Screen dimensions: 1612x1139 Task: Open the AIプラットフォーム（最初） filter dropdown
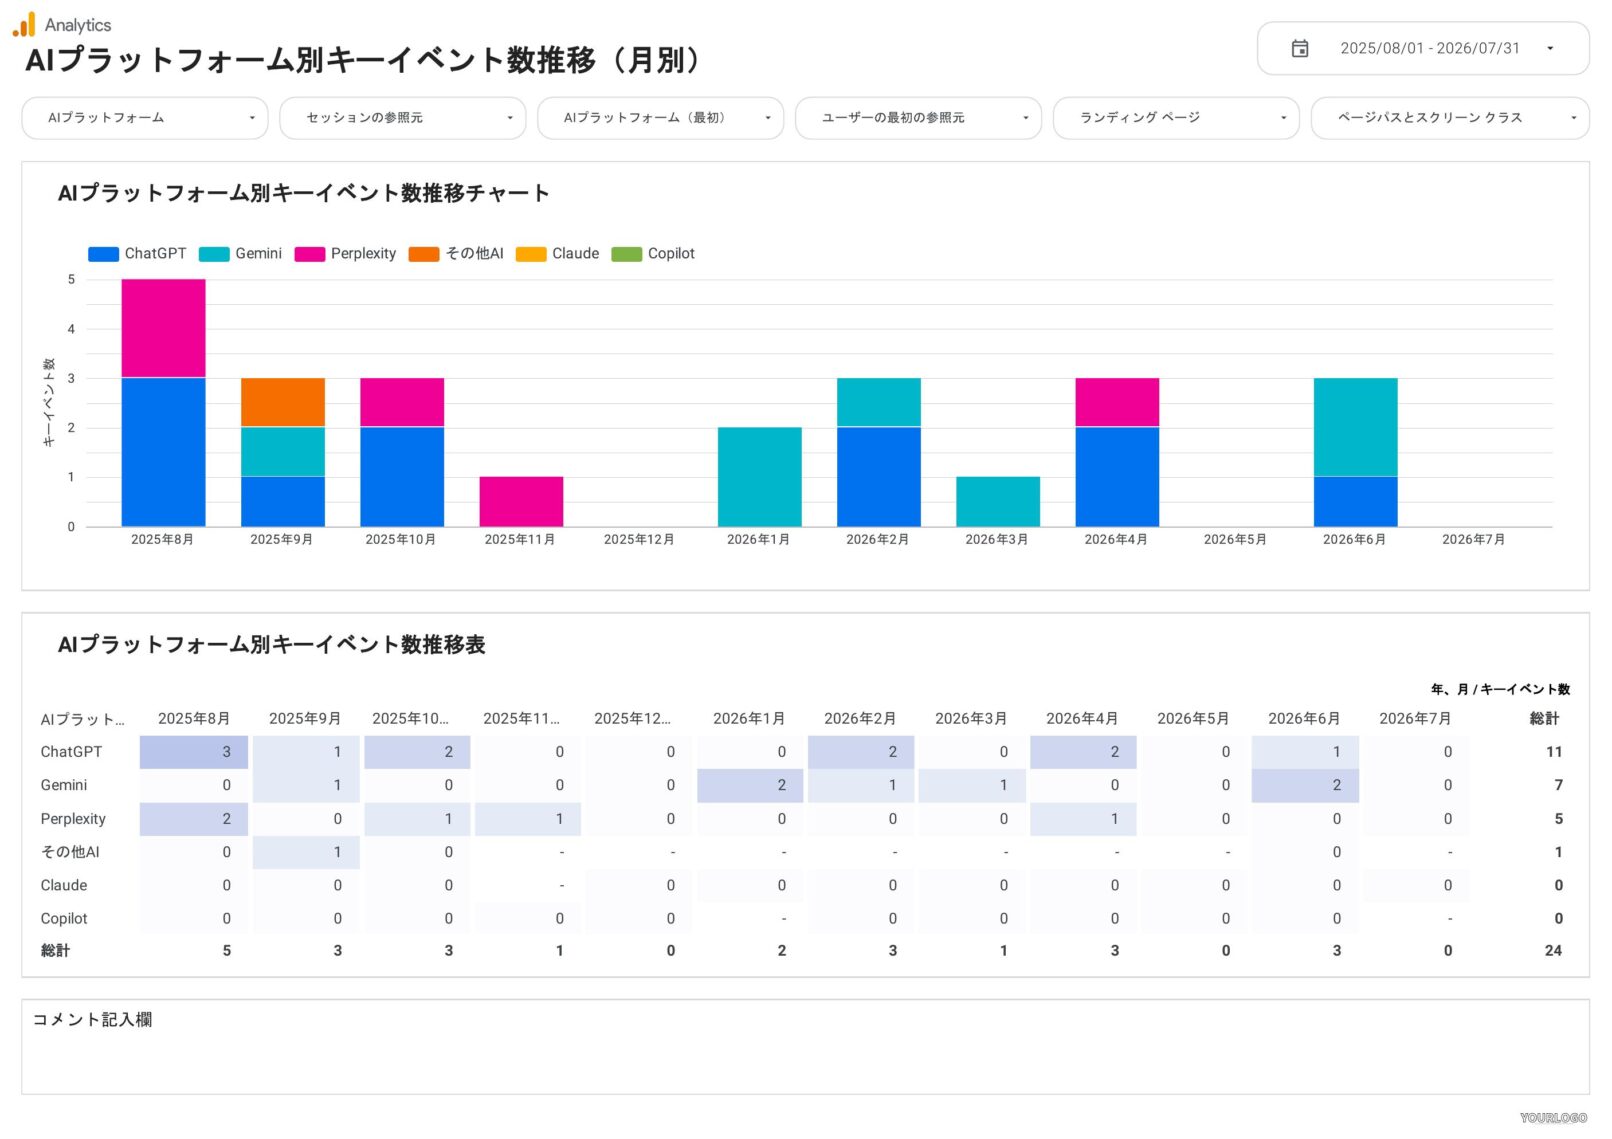660,118
